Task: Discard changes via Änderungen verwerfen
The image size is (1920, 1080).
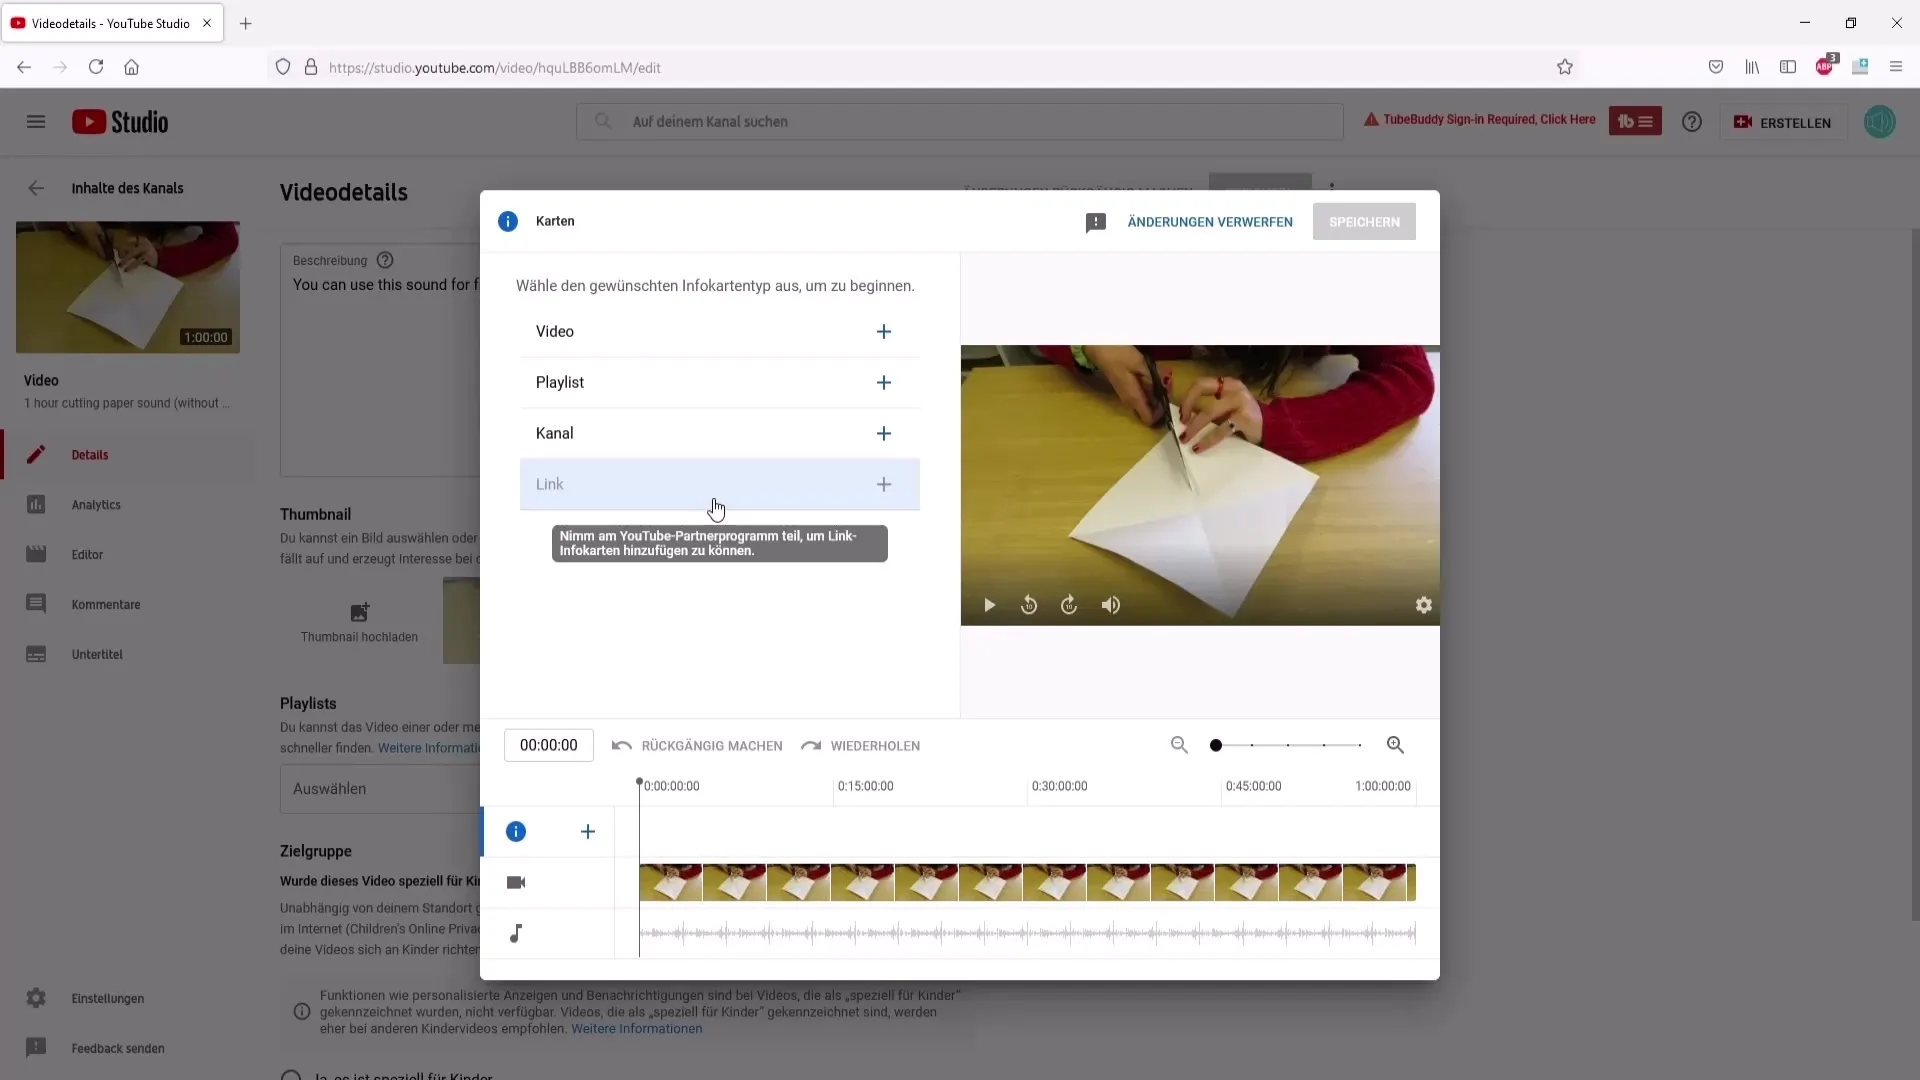Action: pos(1210,222)
